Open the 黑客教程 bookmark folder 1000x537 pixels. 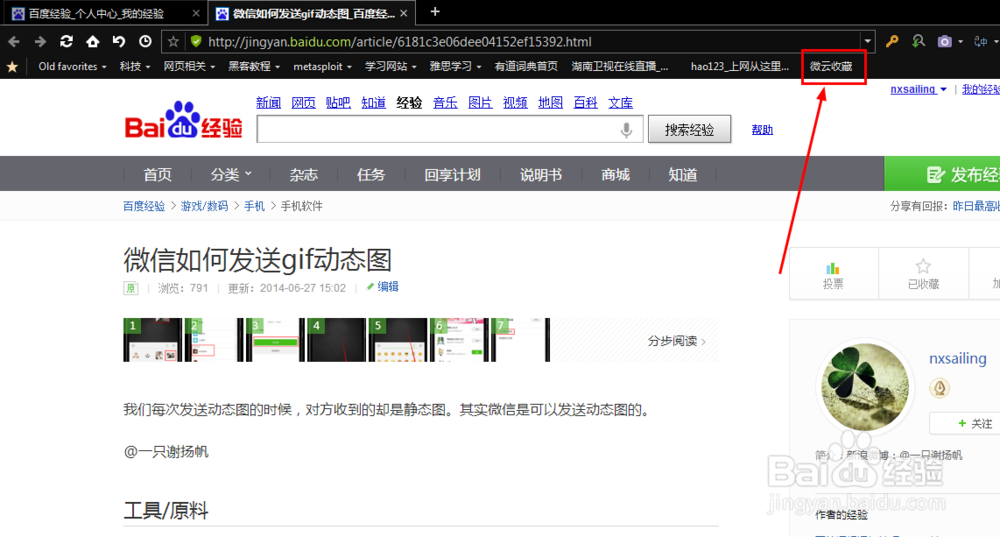point(254,66)
